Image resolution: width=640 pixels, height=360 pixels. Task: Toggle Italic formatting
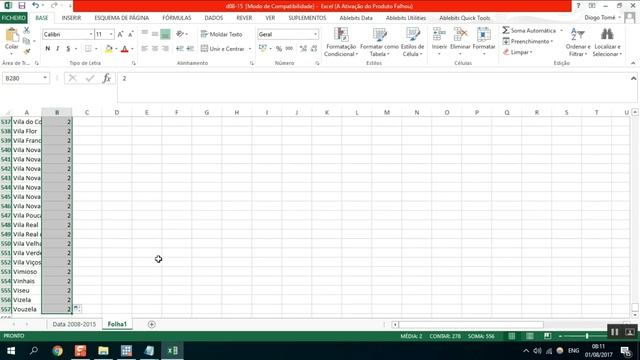click(x=58, y=49)
